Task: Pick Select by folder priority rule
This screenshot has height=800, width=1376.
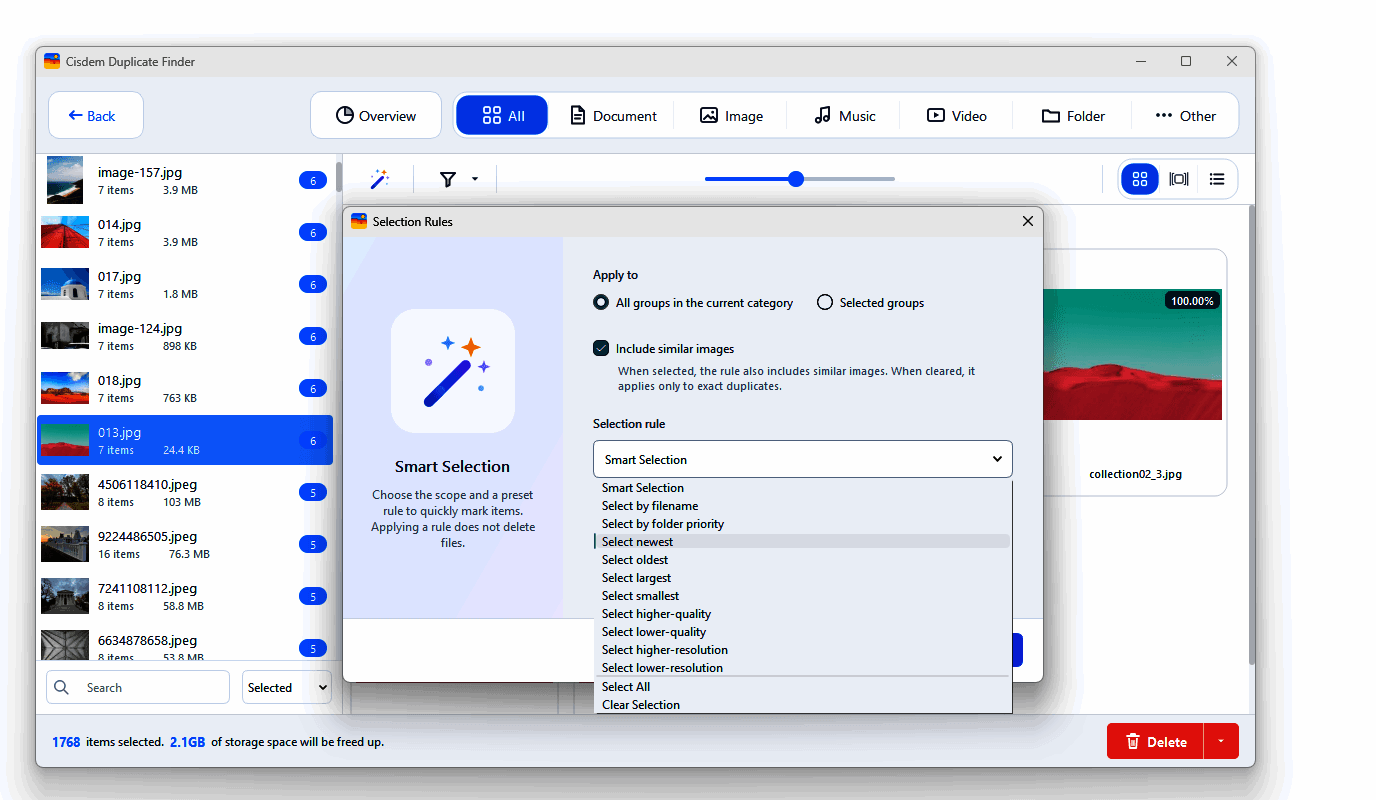Action: point(802,524)
